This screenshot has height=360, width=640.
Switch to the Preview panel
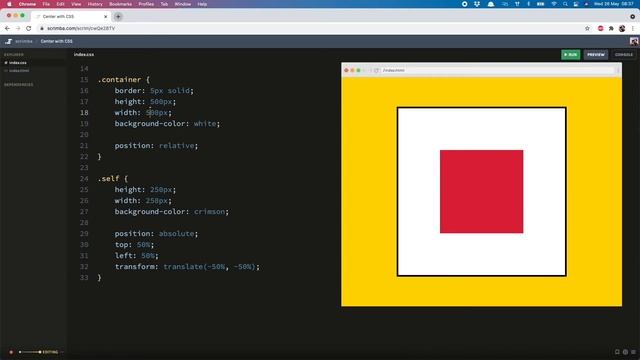coord(596,54)
